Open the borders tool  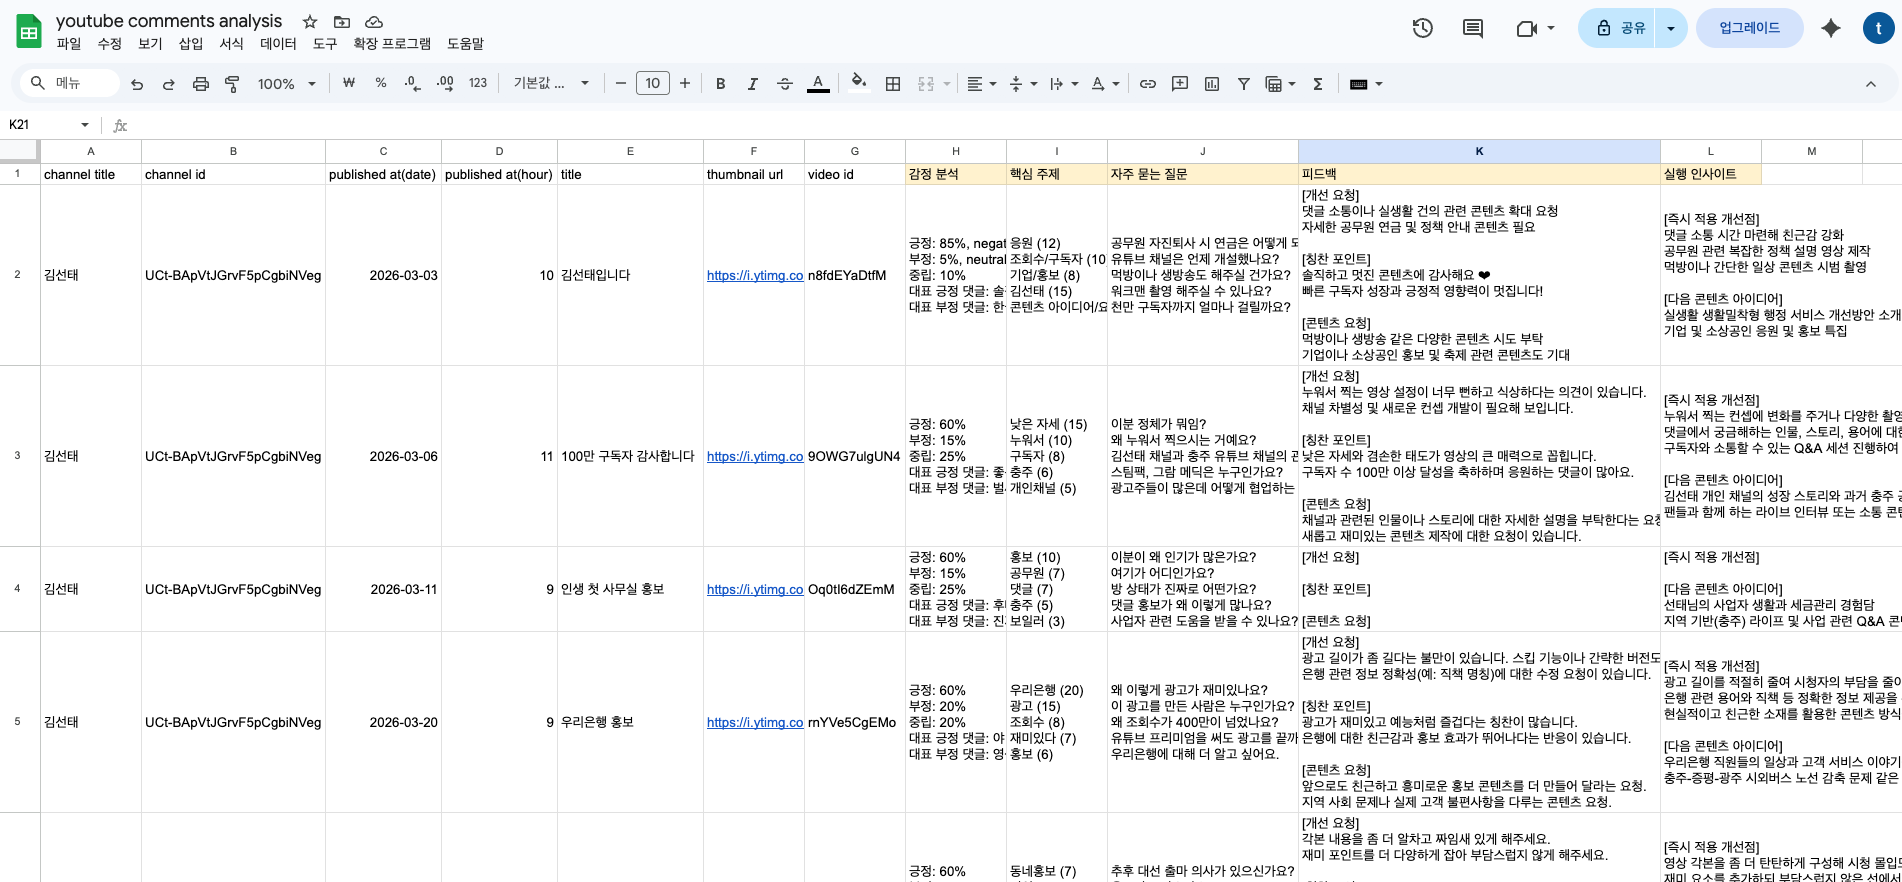tap(893, 84)
